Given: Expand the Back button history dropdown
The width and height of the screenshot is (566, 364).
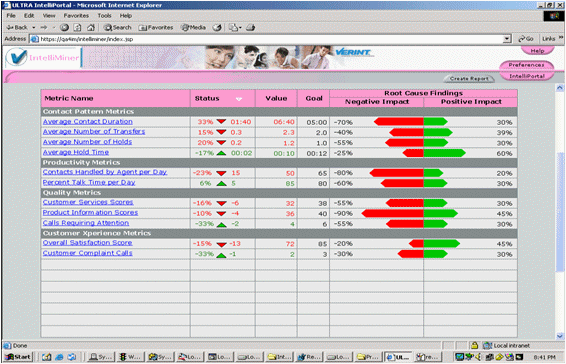Looking at the screenshot, I should [34, 27].
